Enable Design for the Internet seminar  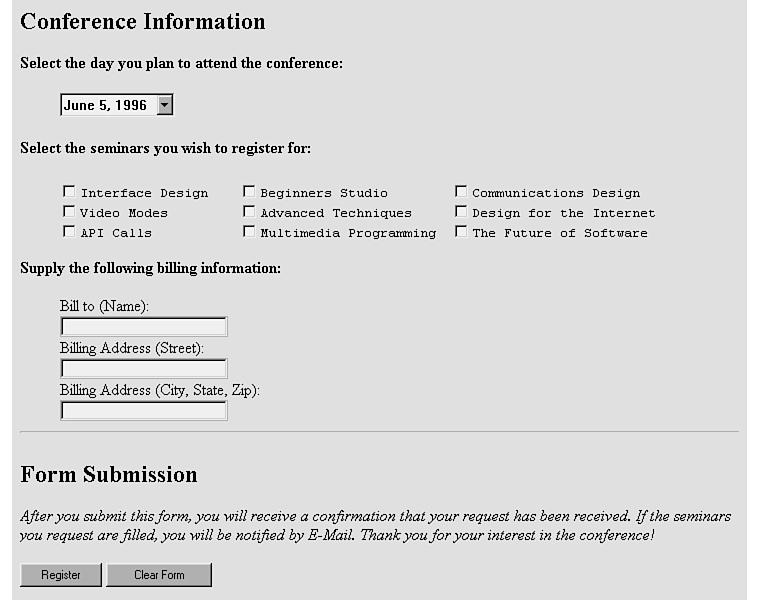(x=461, y=212)
